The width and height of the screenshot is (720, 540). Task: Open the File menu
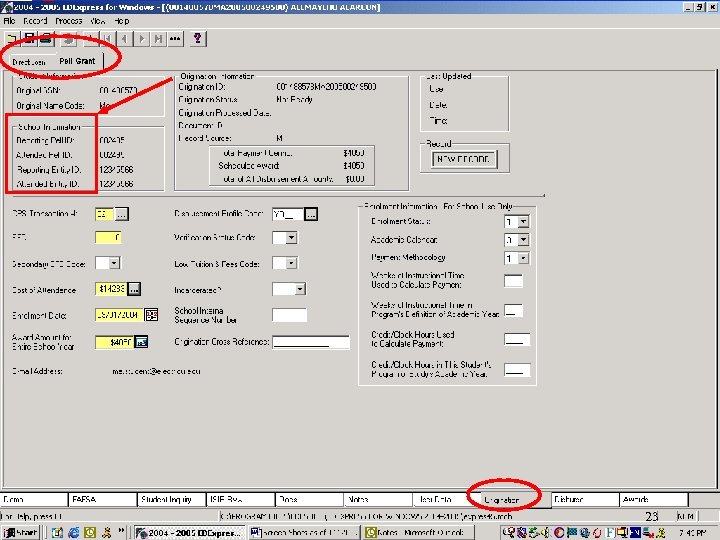9,21
